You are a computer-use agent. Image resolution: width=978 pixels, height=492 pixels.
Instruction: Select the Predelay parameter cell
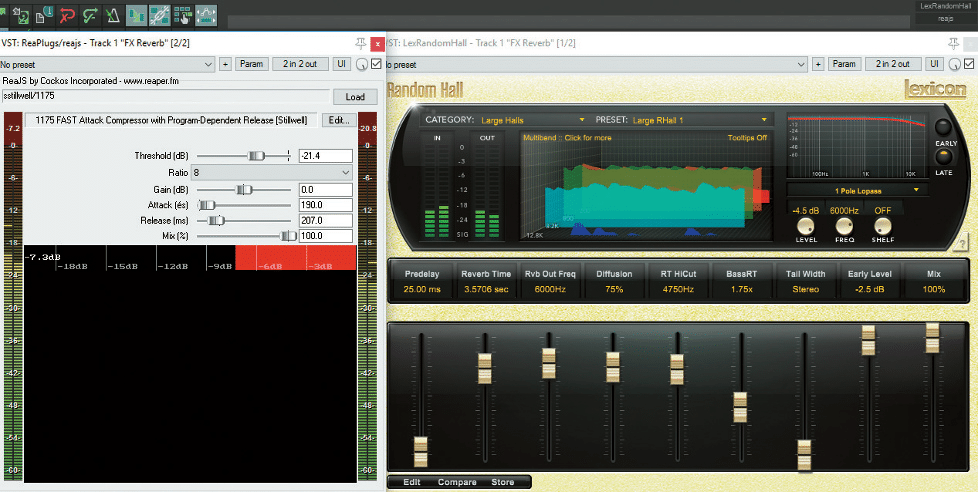coord(422,281)
